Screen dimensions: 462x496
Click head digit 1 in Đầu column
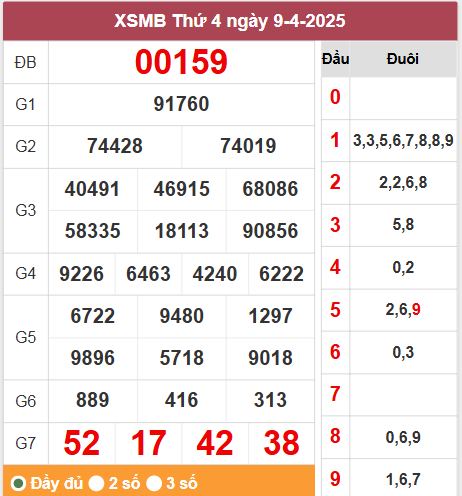(335, 140)
